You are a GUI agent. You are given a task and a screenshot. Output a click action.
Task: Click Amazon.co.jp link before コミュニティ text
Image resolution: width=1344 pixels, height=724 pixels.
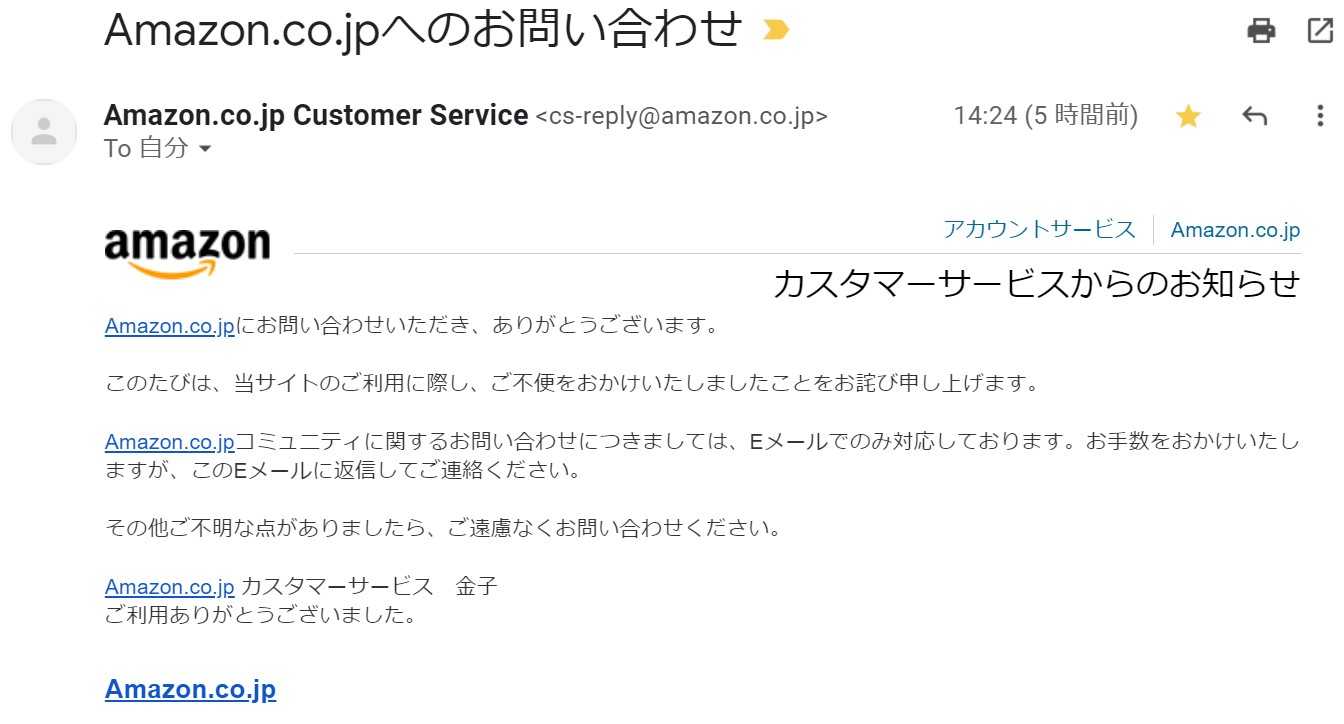tap(169, 442)
